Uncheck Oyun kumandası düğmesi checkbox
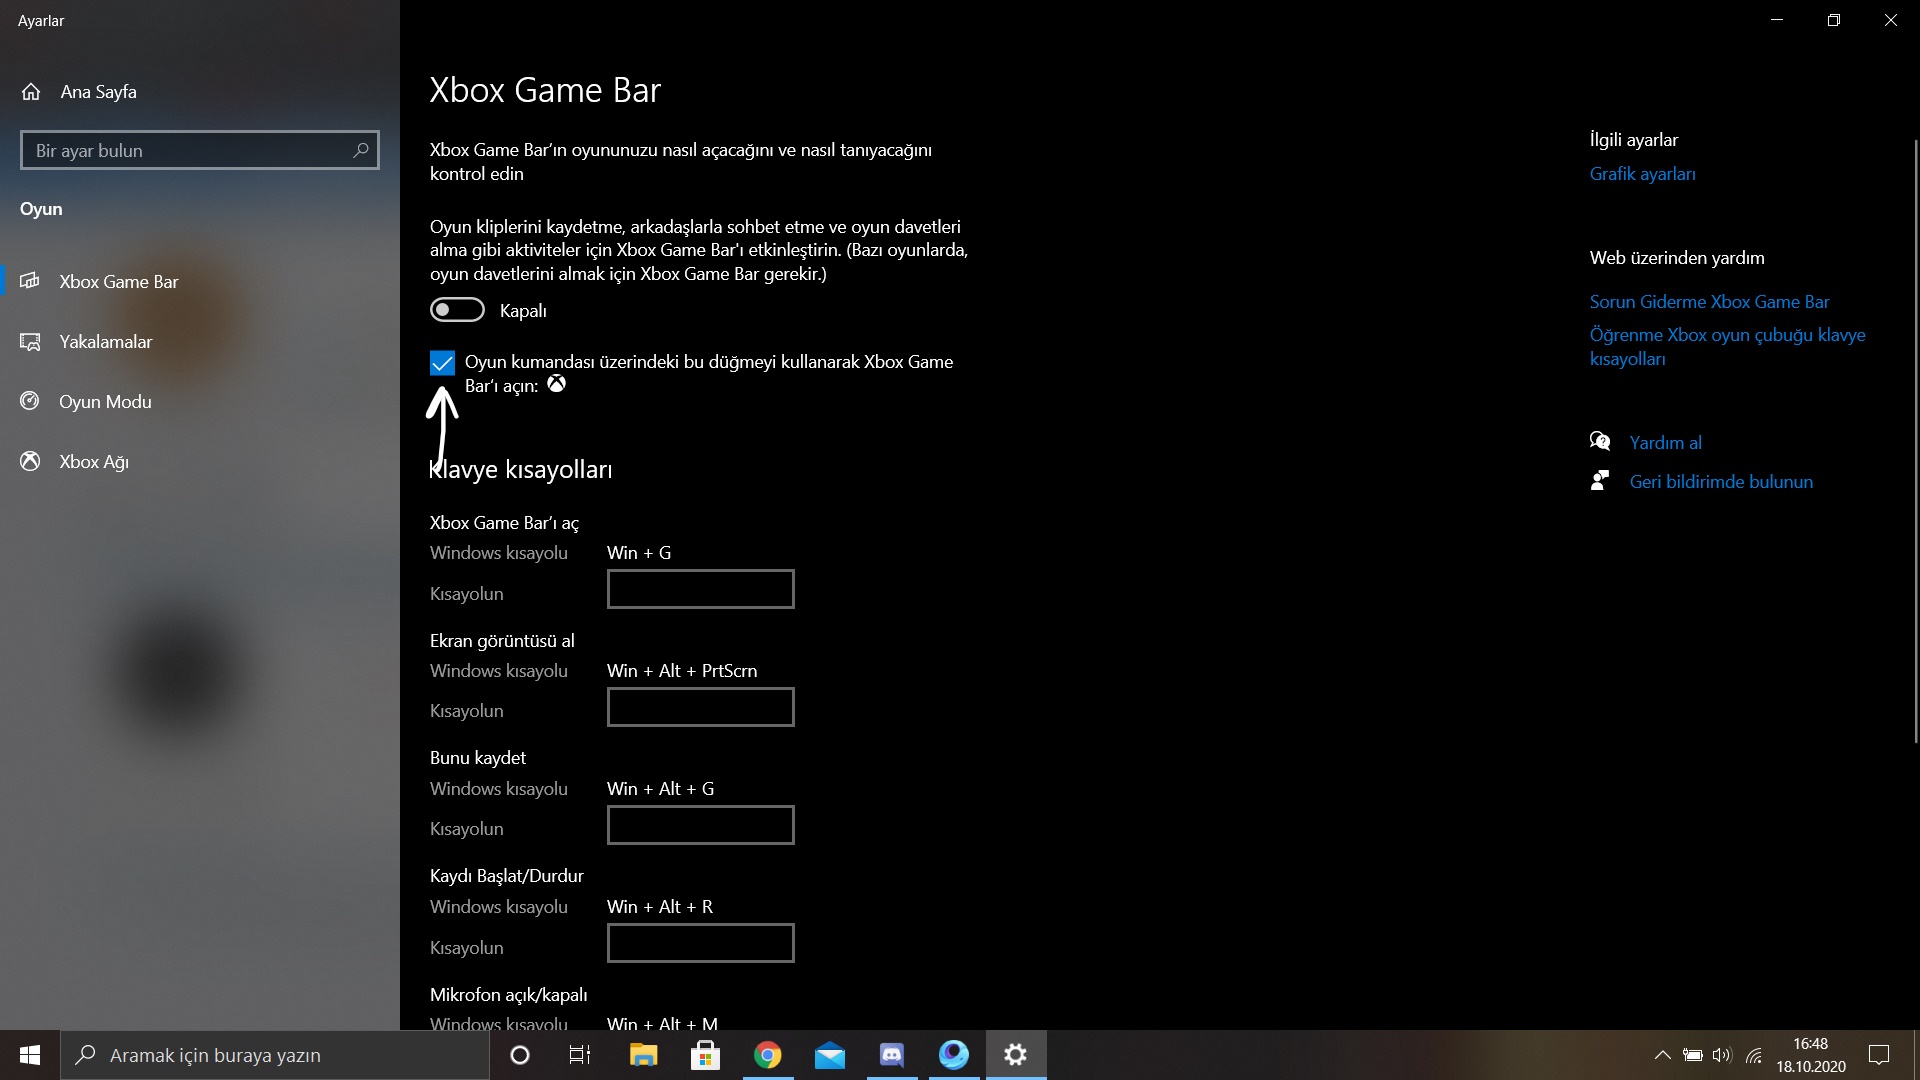 (442, 362)
